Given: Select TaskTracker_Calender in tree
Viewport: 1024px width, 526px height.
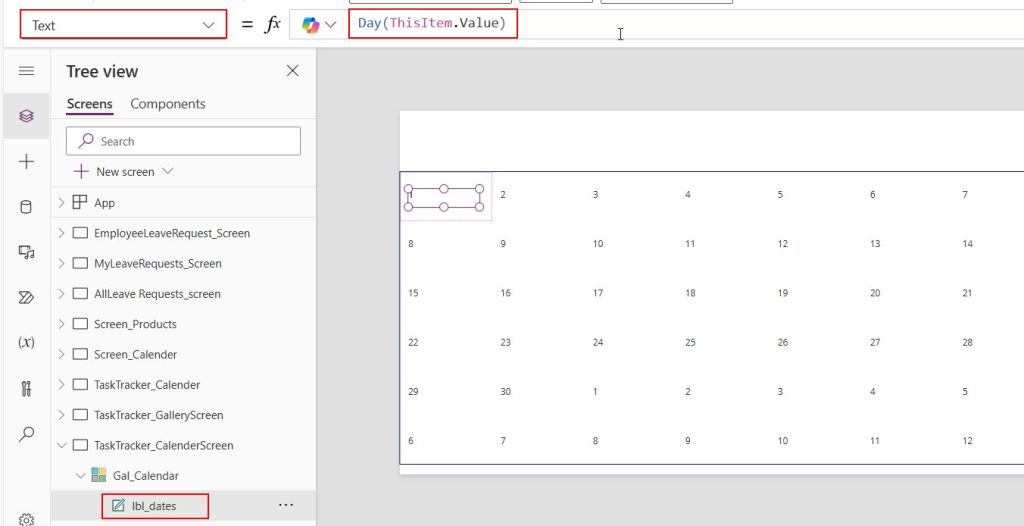Looking at the screenshot, I should (147, 384).
